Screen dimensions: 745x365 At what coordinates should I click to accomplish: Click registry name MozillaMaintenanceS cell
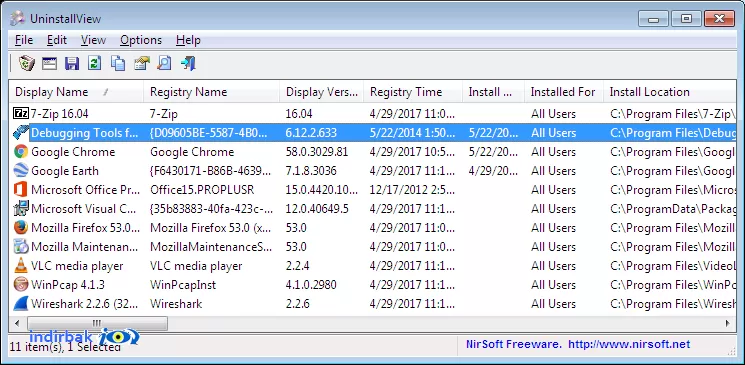tap(211, 247)
